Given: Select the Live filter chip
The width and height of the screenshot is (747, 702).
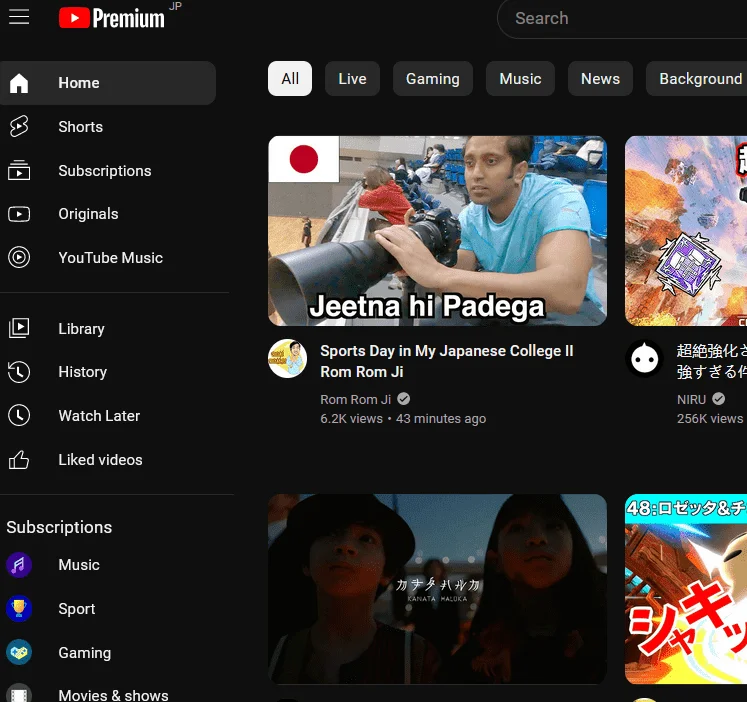Looking at the screenshot, I should tap(353, 79).
